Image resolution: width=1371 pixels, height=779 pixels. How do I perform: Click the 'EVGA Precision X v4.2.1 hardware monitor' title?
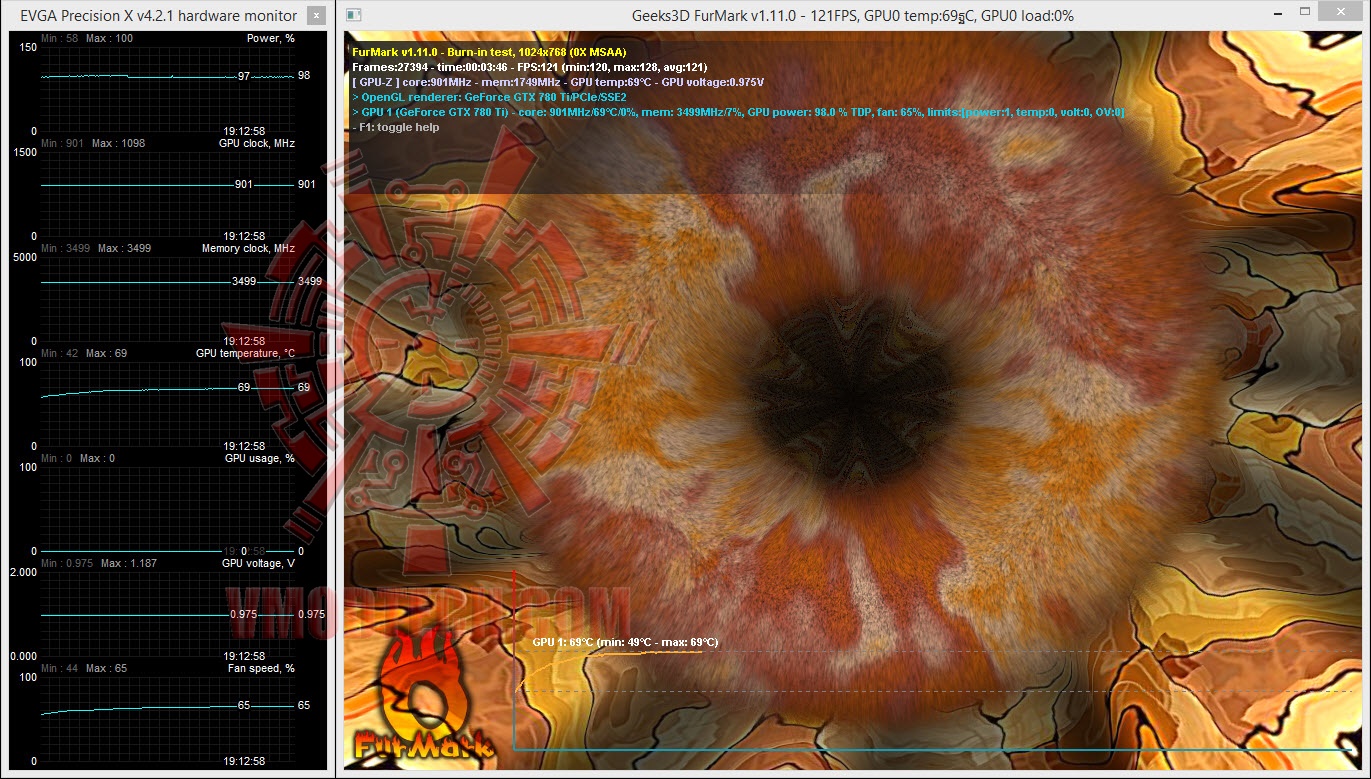159,16
